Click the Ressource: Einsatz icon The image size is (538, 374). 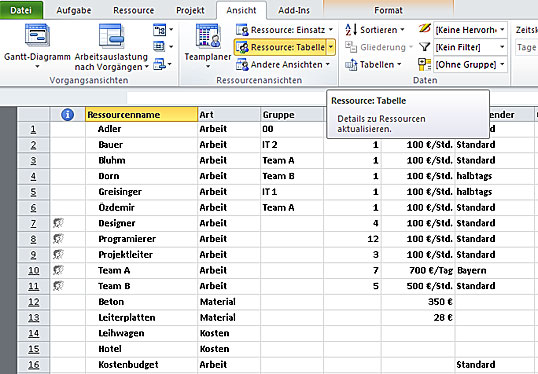pyautogui.click(x=242, y=30)
